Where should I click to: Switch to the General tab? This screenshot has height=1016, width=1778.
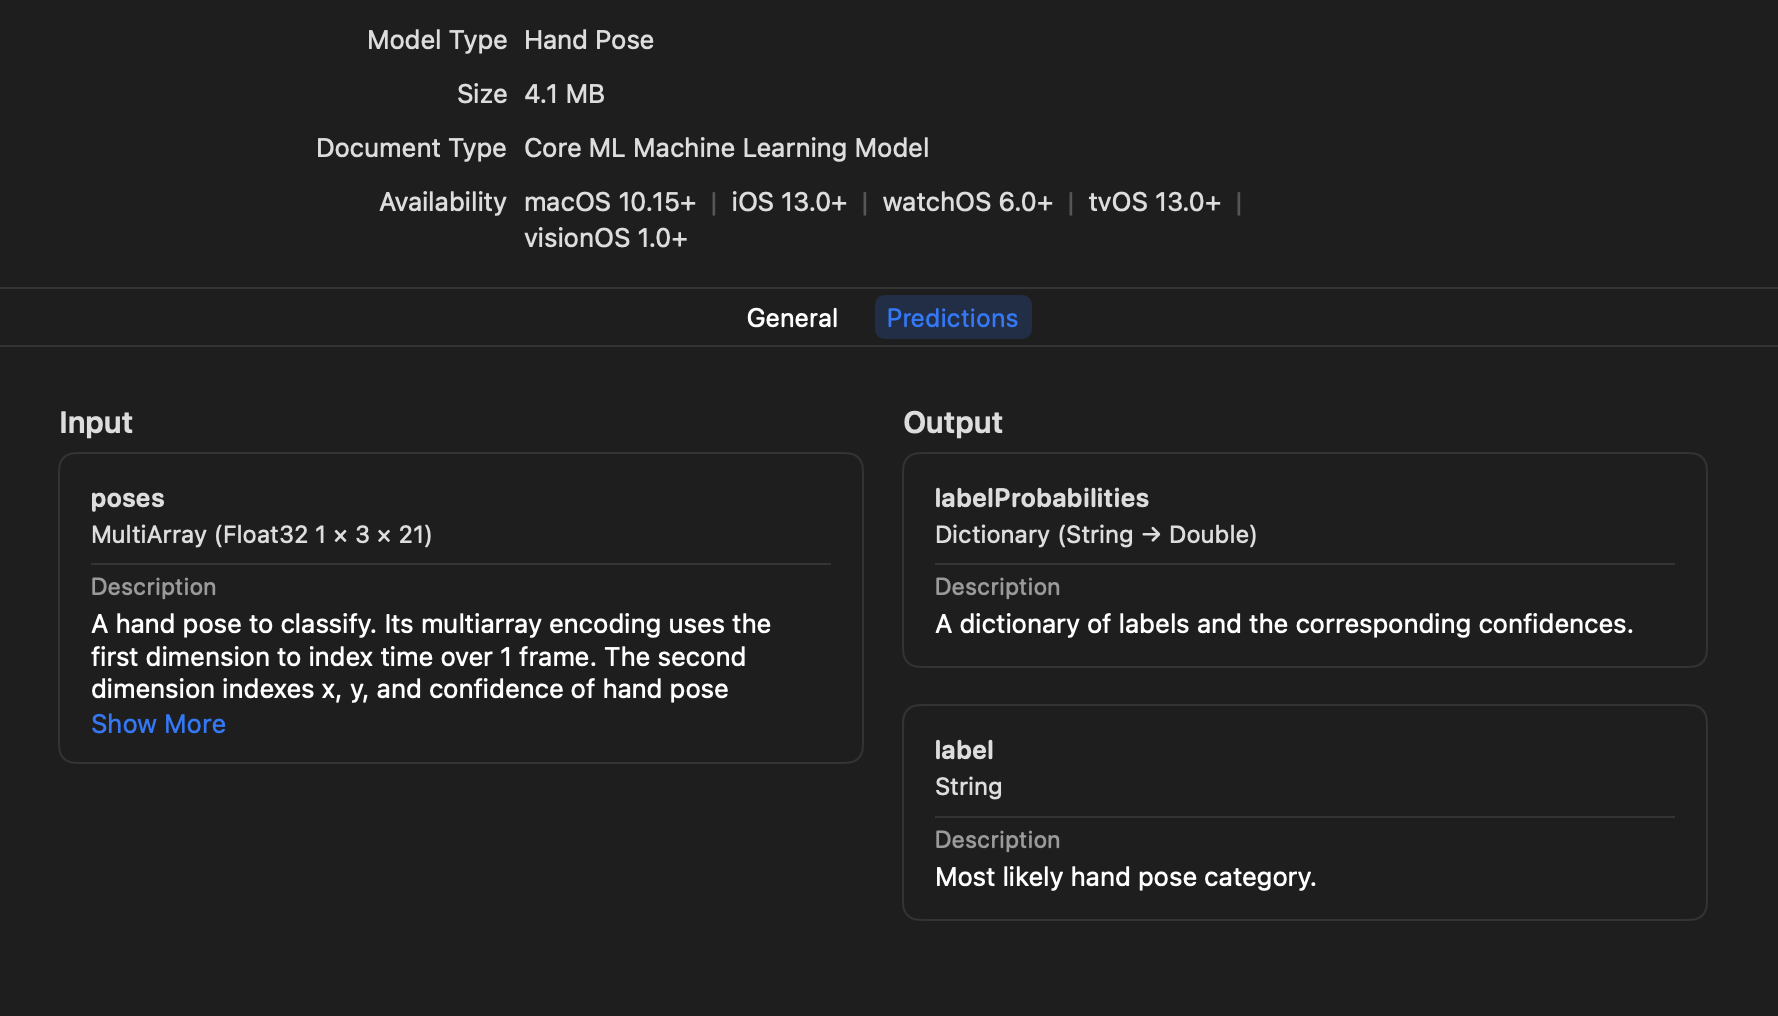click(x=792, y=318)
